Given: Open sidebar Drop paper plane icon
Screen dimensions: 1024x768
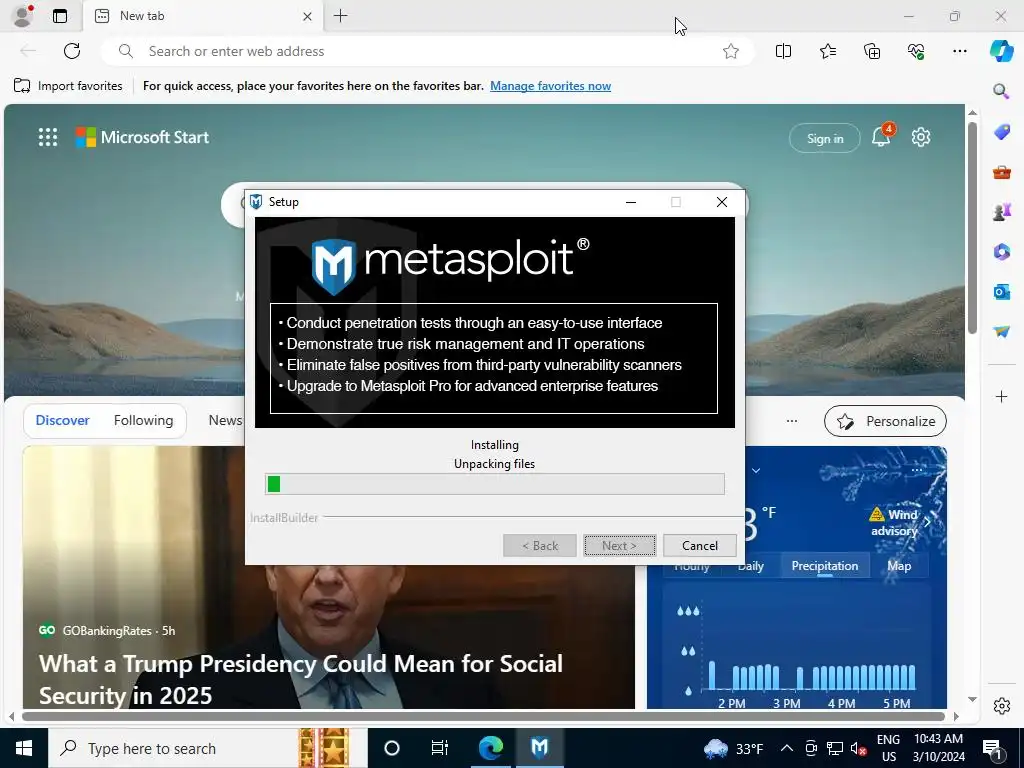Looking at the screenshot, I should 1001,331.
